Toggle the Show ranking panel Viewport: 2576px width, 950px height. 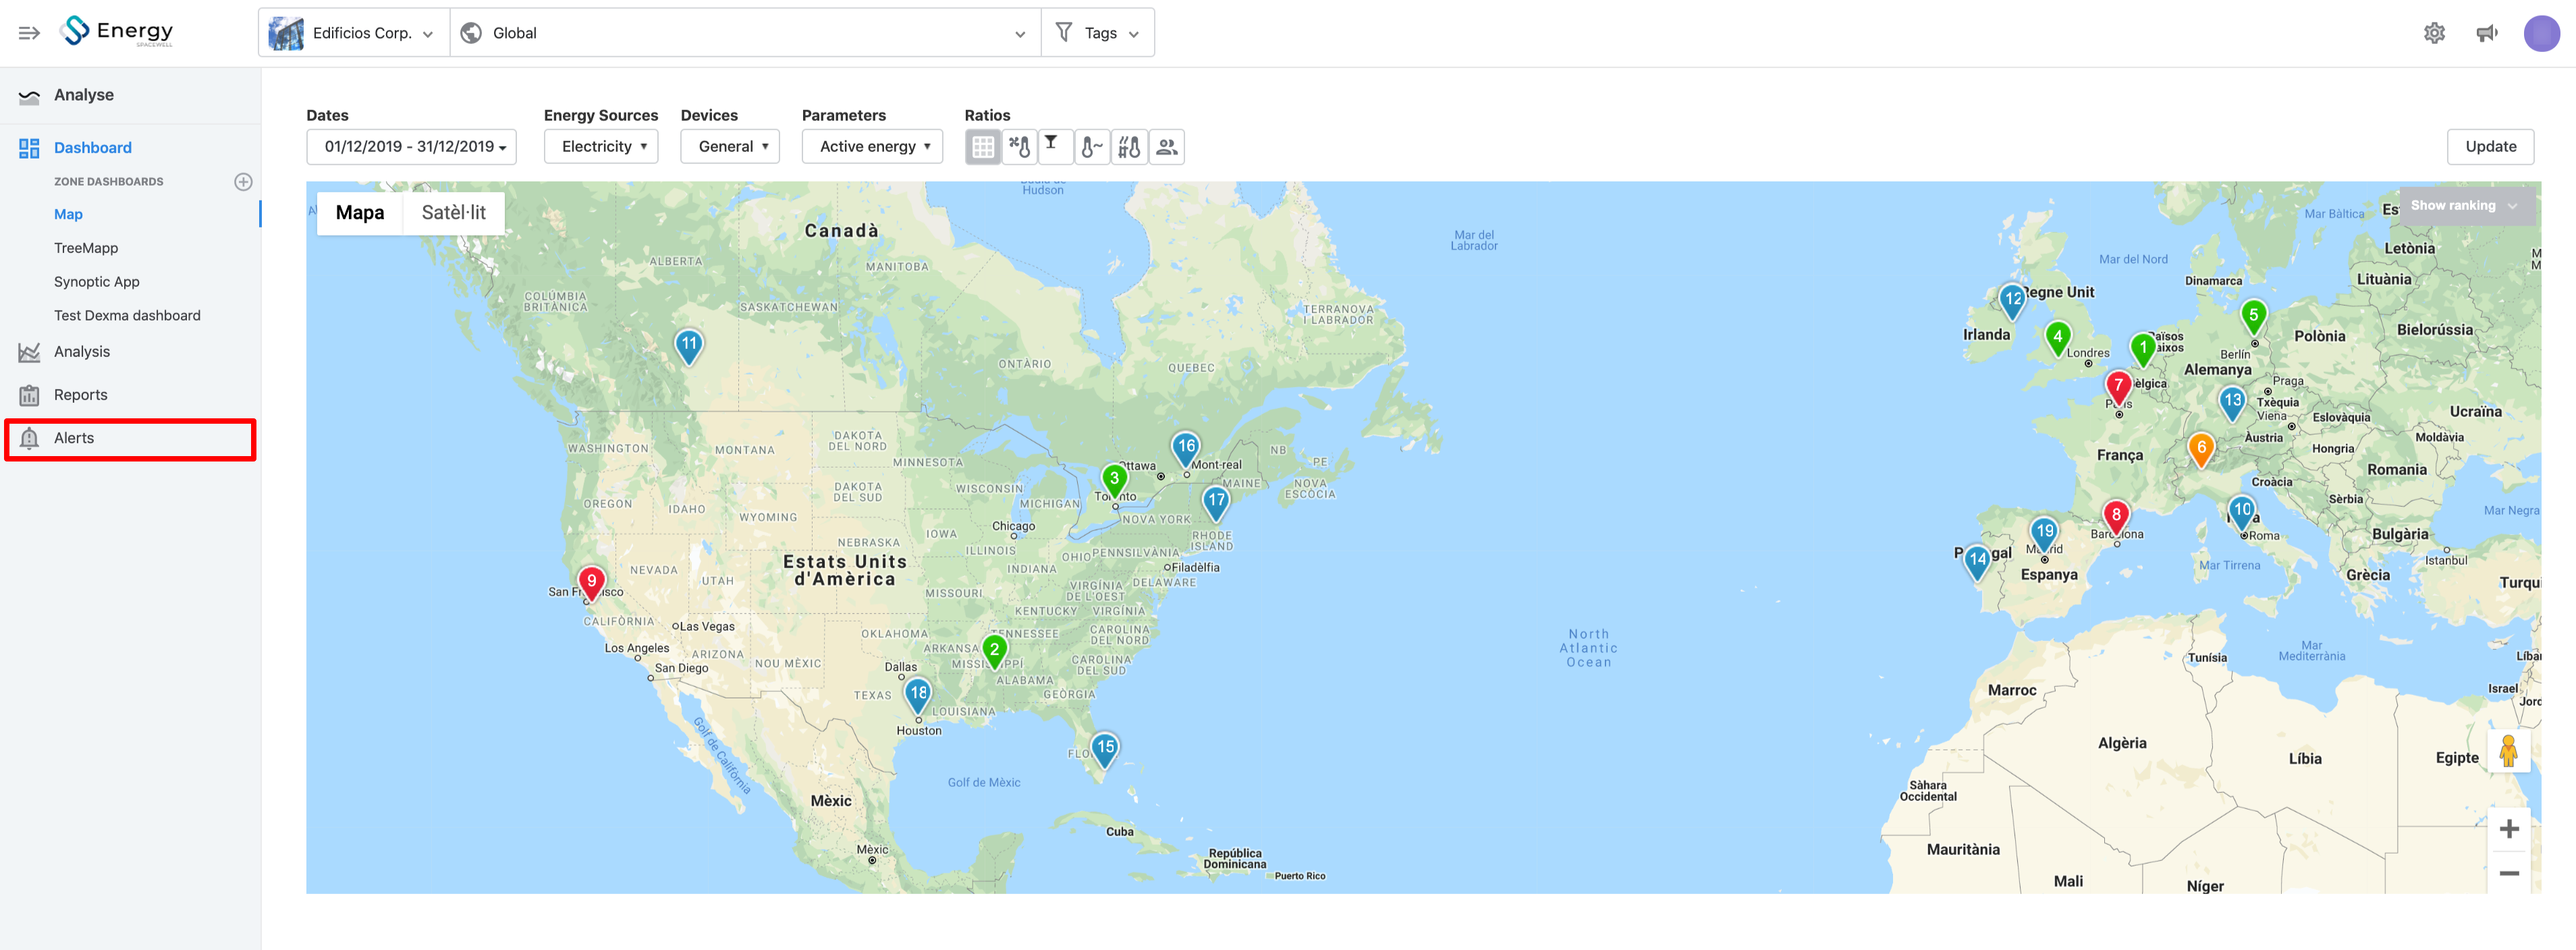[x=2464, y=206]
